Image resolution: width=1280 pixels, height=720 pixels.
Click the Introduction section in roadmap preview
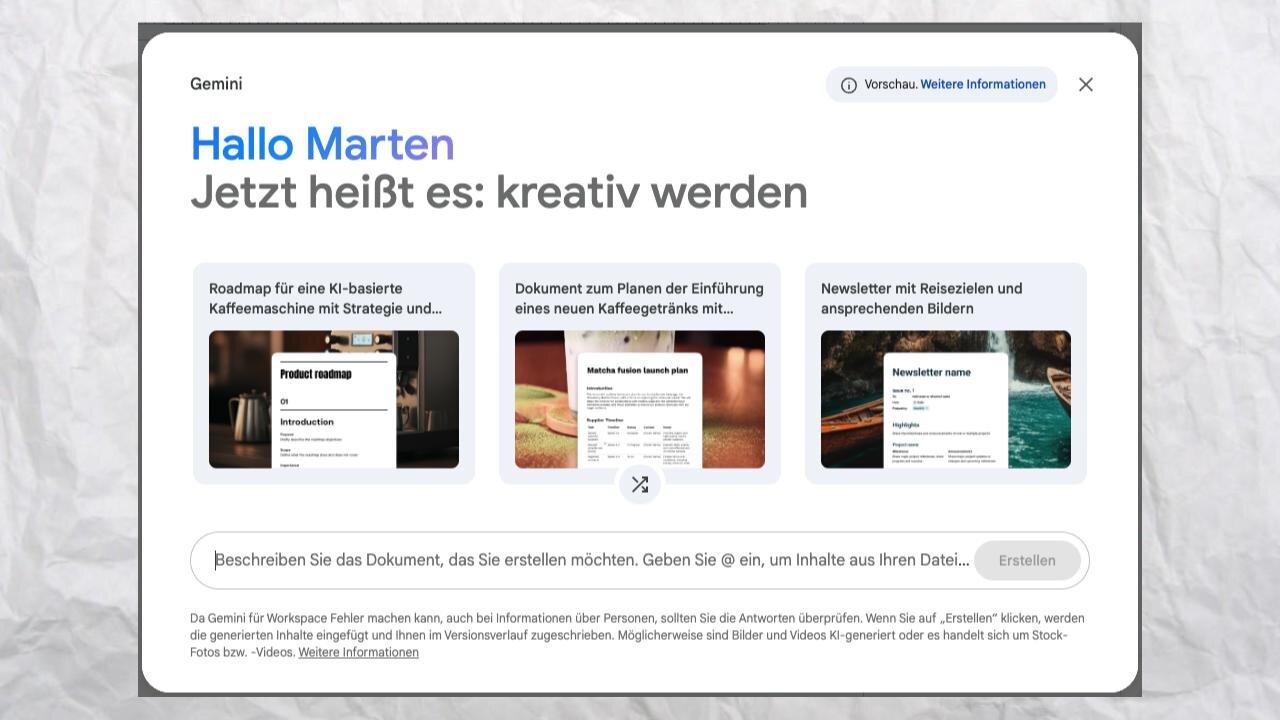coord(307,422)
